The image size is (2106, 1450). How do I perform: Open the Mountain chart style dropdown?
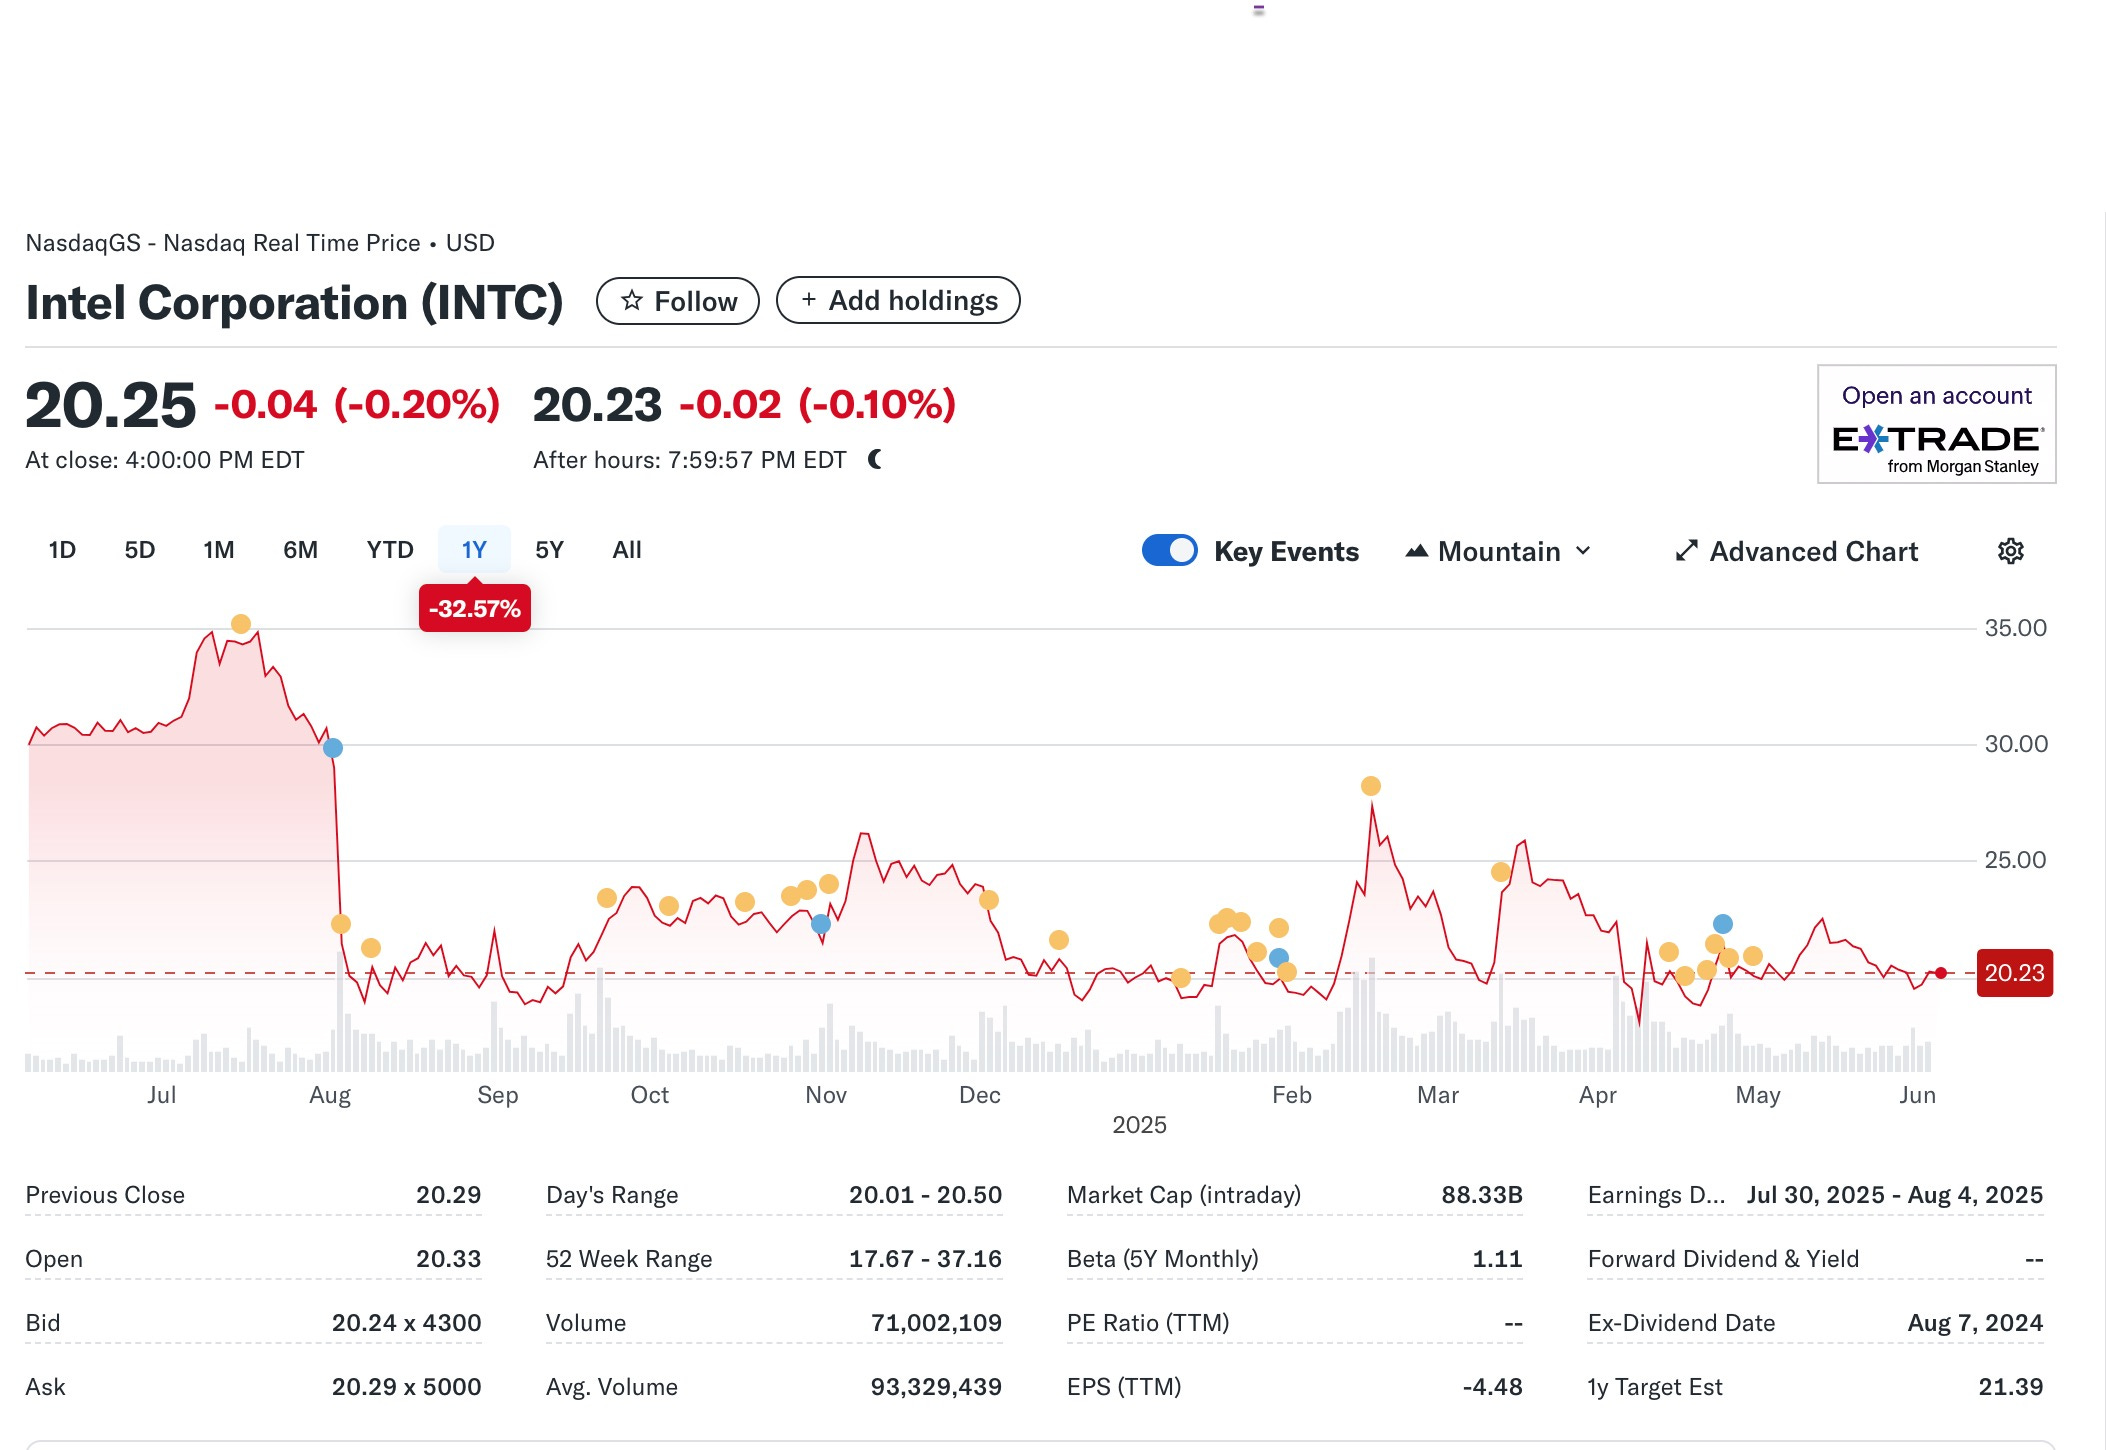pos(1497,551)
